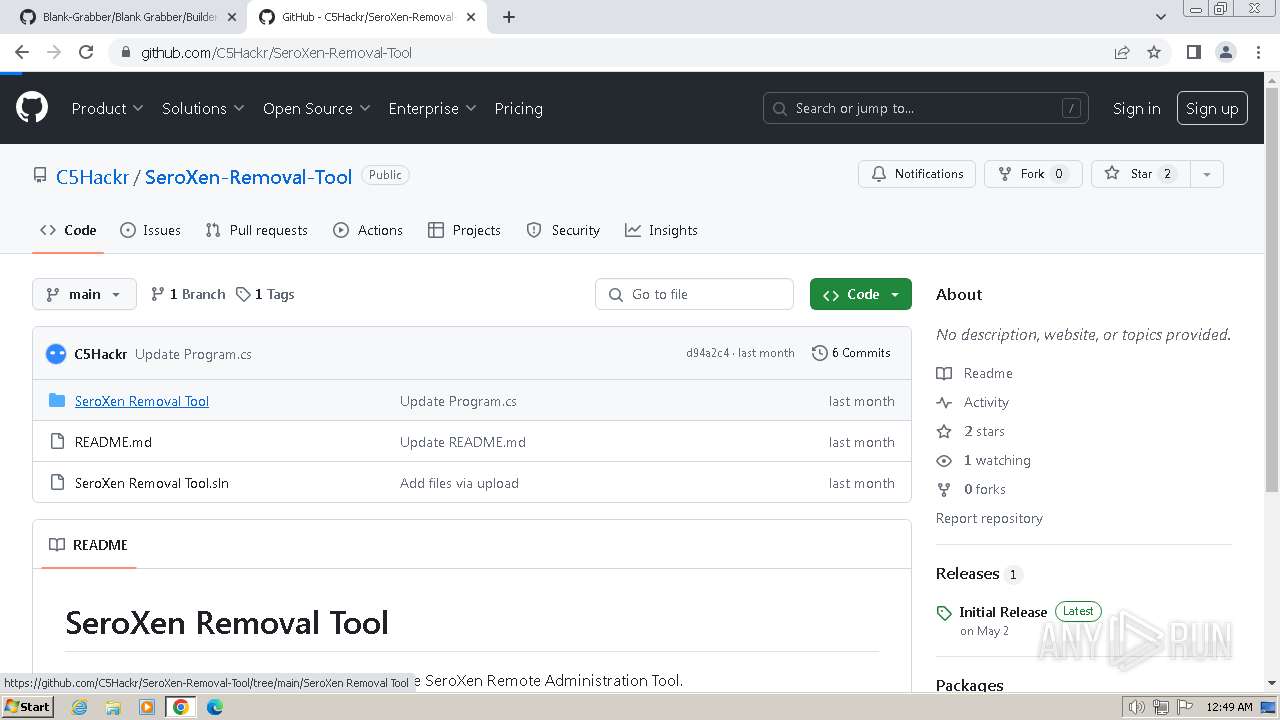Open Pricing page
Screen dimensions: 1280x720
coord(518,108)
